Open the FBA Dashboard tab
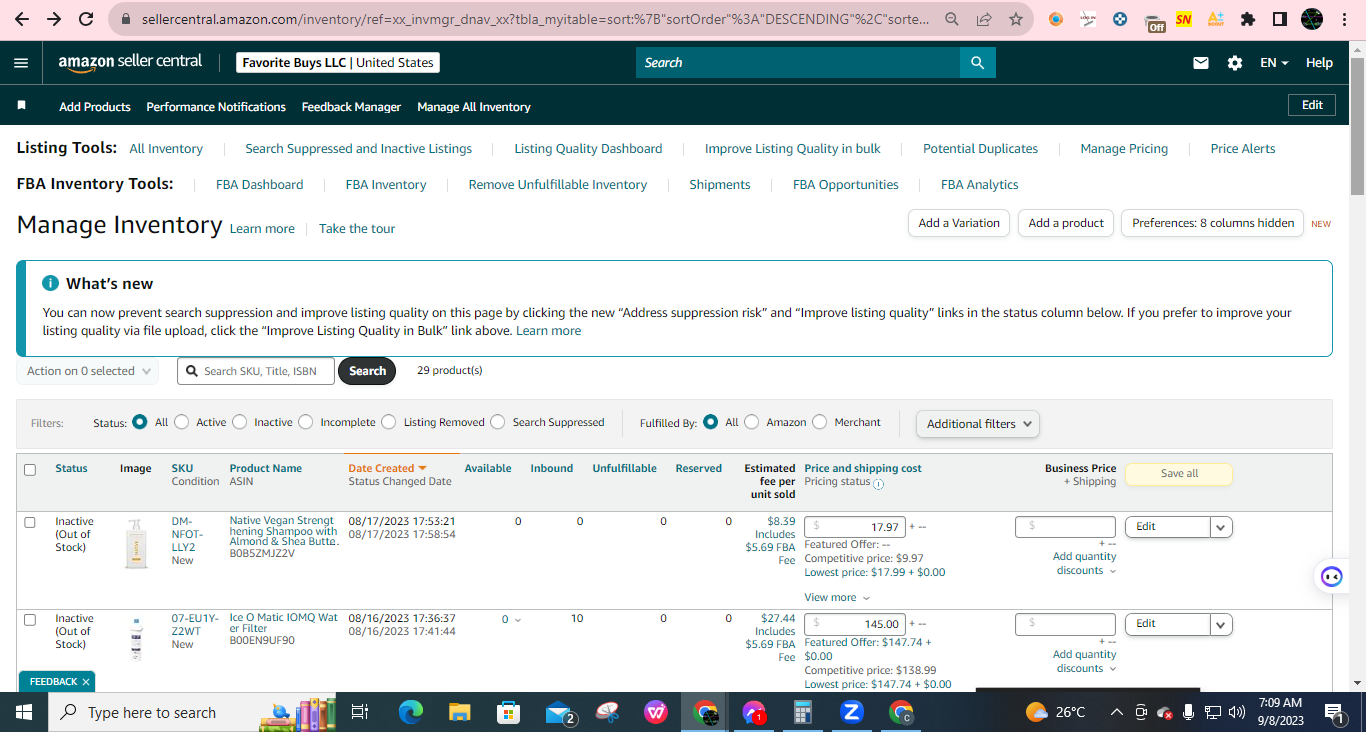The image size is (1366, 732). point(259,184)
